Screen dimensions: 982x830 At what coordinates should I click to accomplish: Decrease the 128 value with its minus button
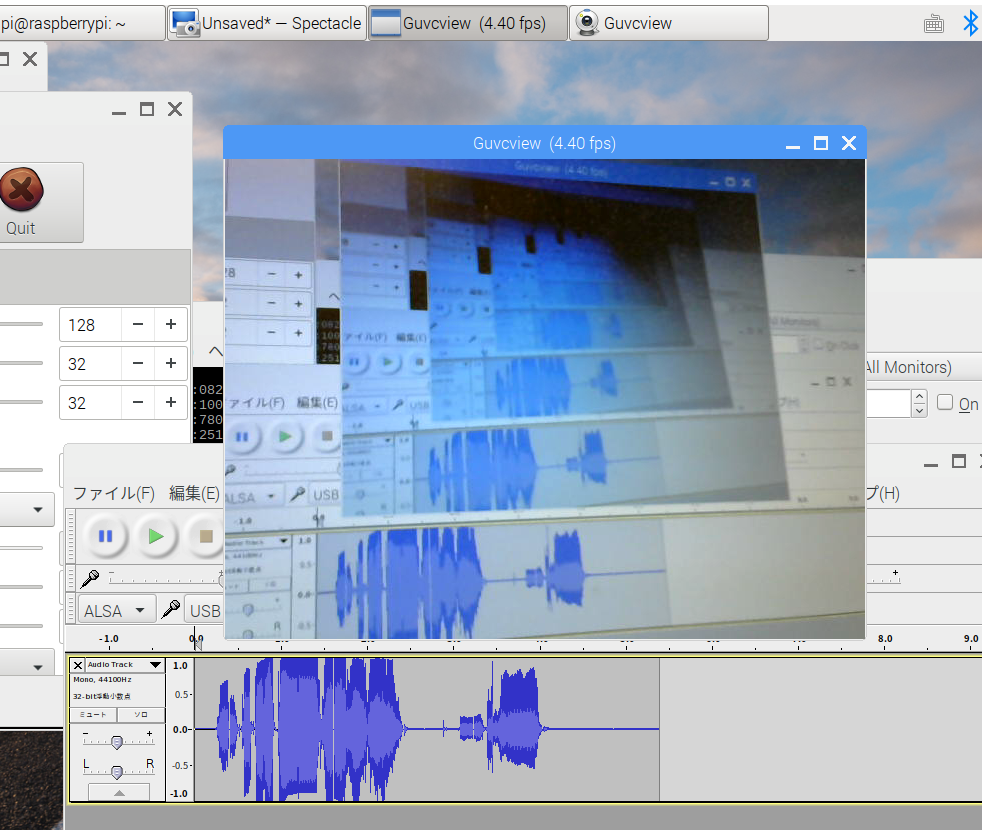138,324
